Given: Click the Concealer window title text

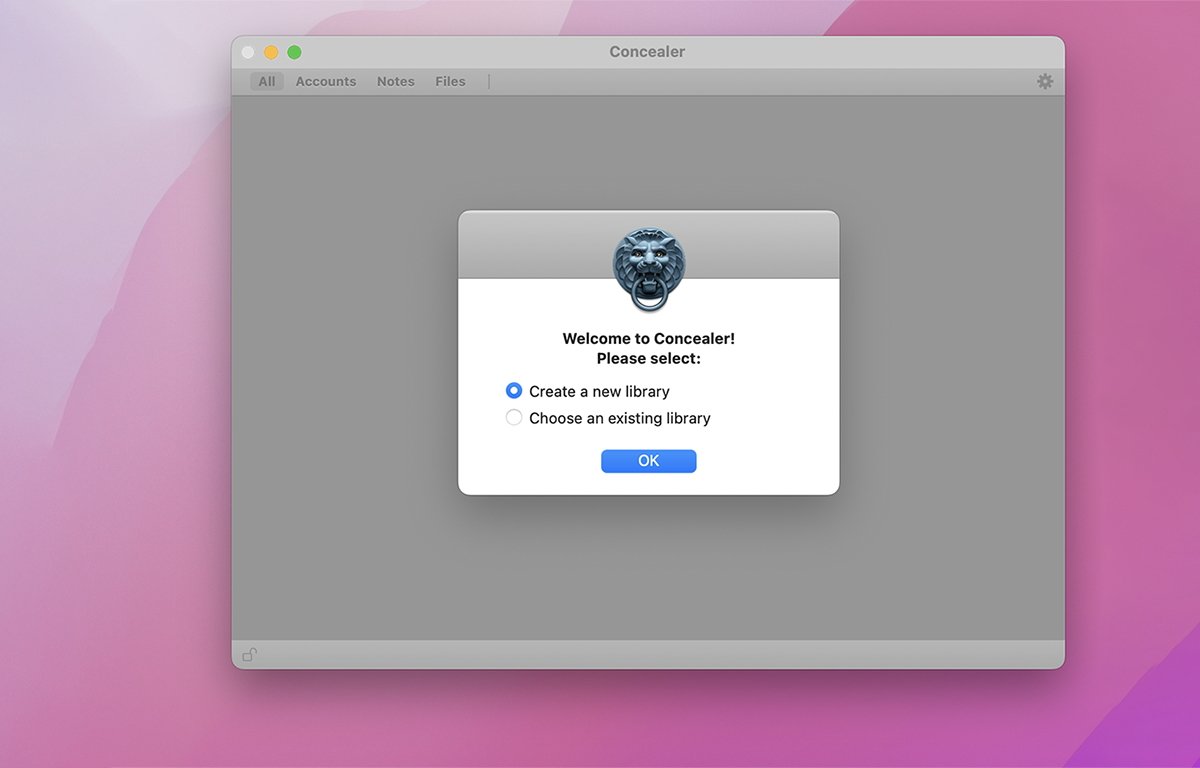Looking at the screenshot, I should pos(648,52).
